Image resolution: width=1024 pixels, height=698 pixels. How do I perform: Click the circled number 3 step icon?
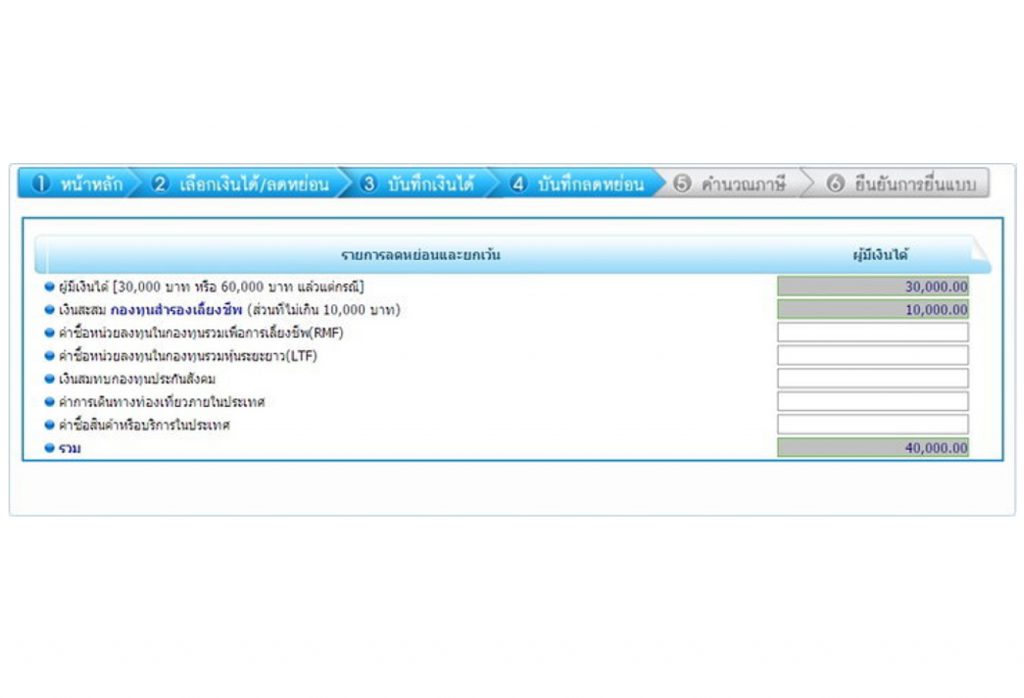(369, 184)
